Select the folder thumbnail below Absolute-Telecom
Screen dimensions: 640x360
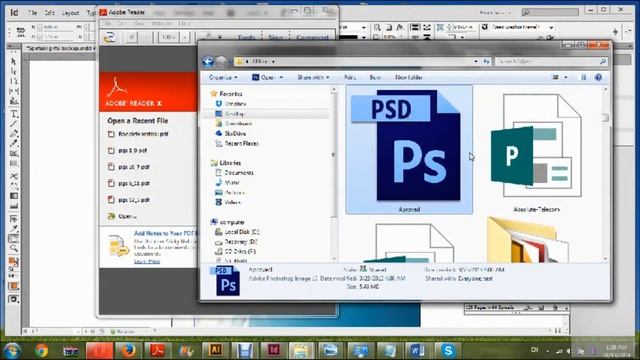click(527, 241)
